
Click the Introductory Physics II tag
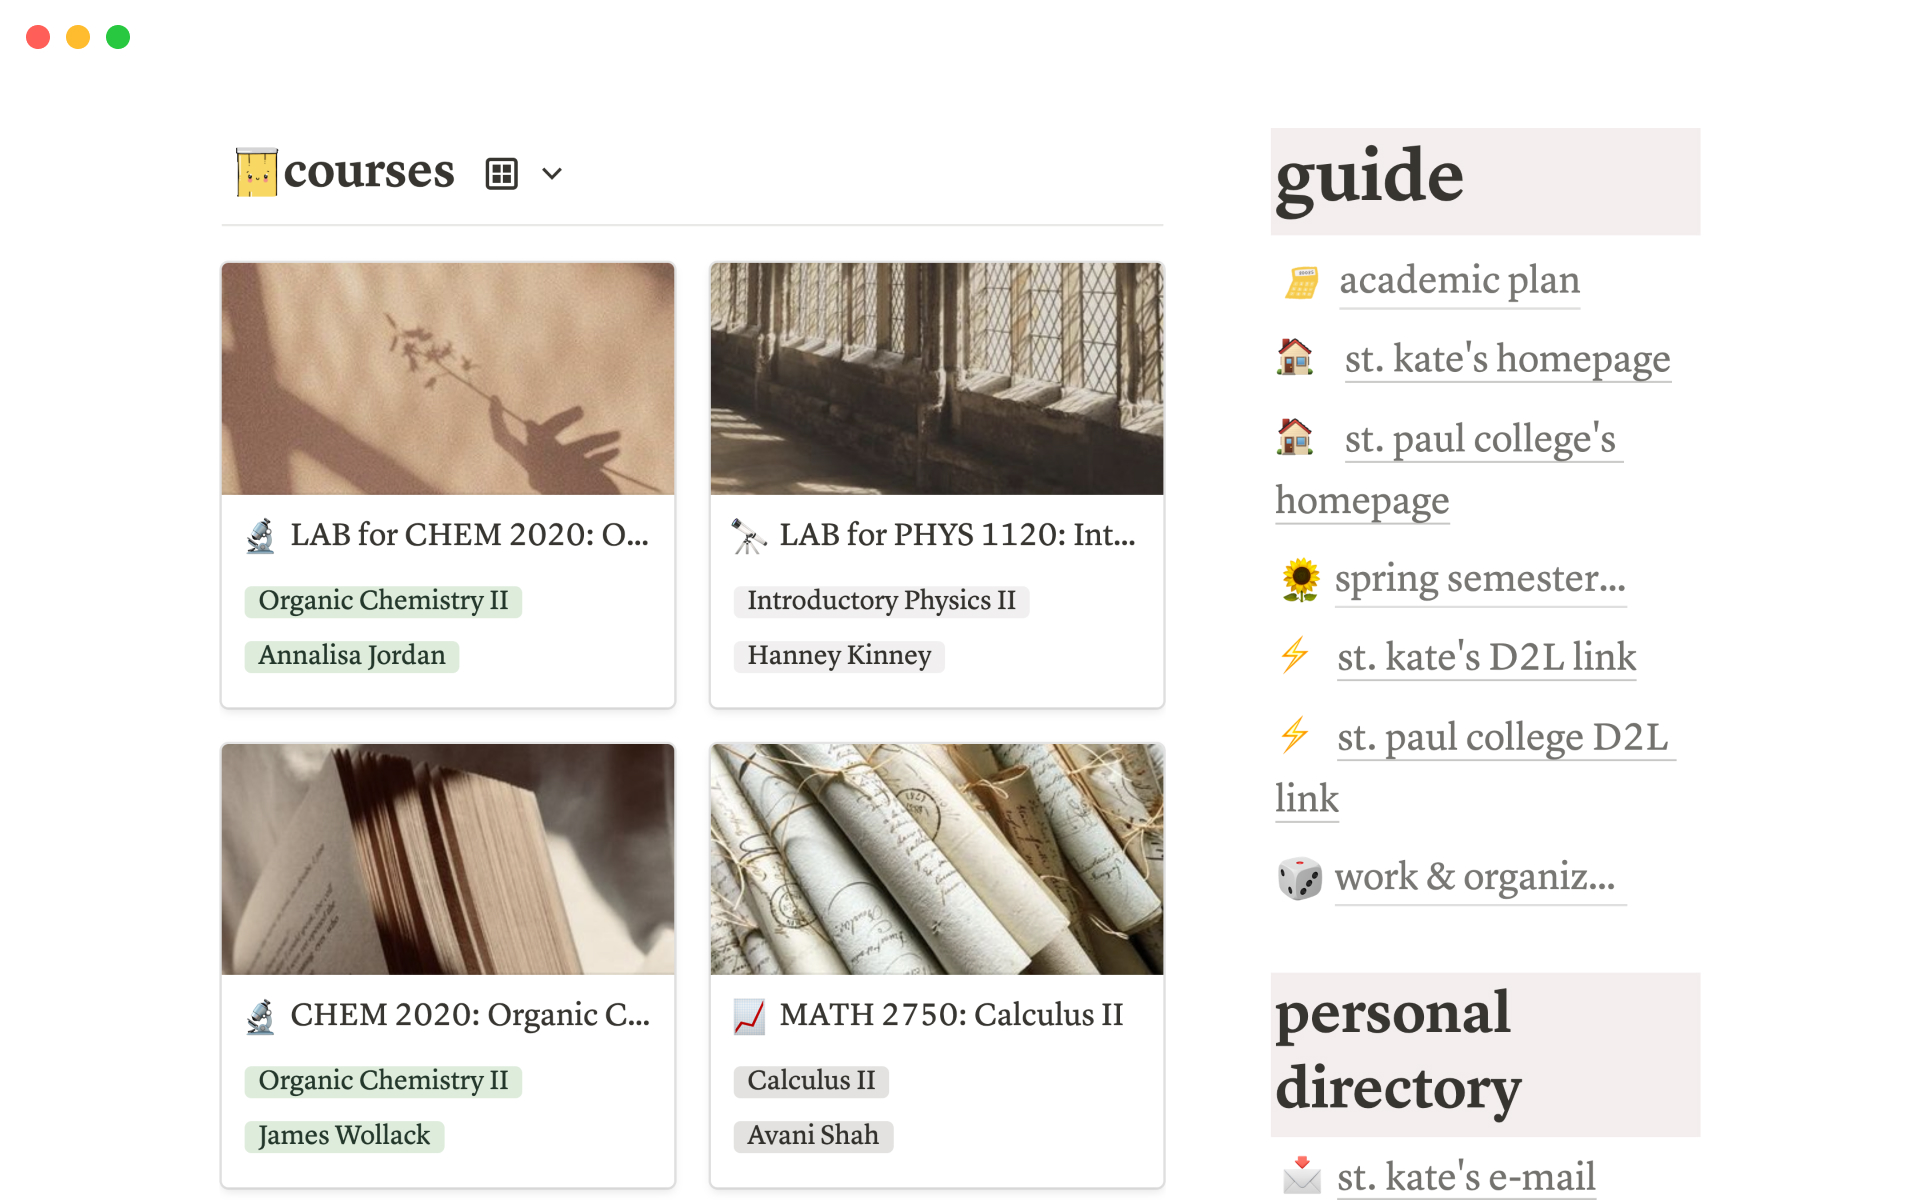(881, 601)
